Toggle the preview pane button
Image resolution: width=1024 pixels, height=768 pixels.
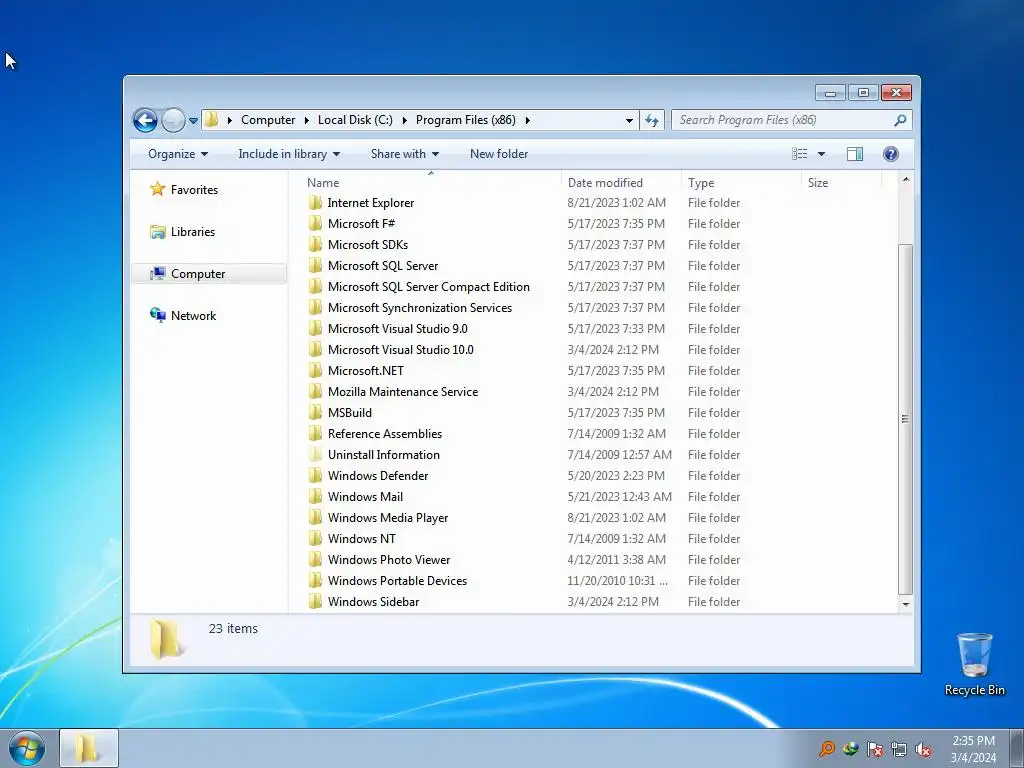click(855, 154)
